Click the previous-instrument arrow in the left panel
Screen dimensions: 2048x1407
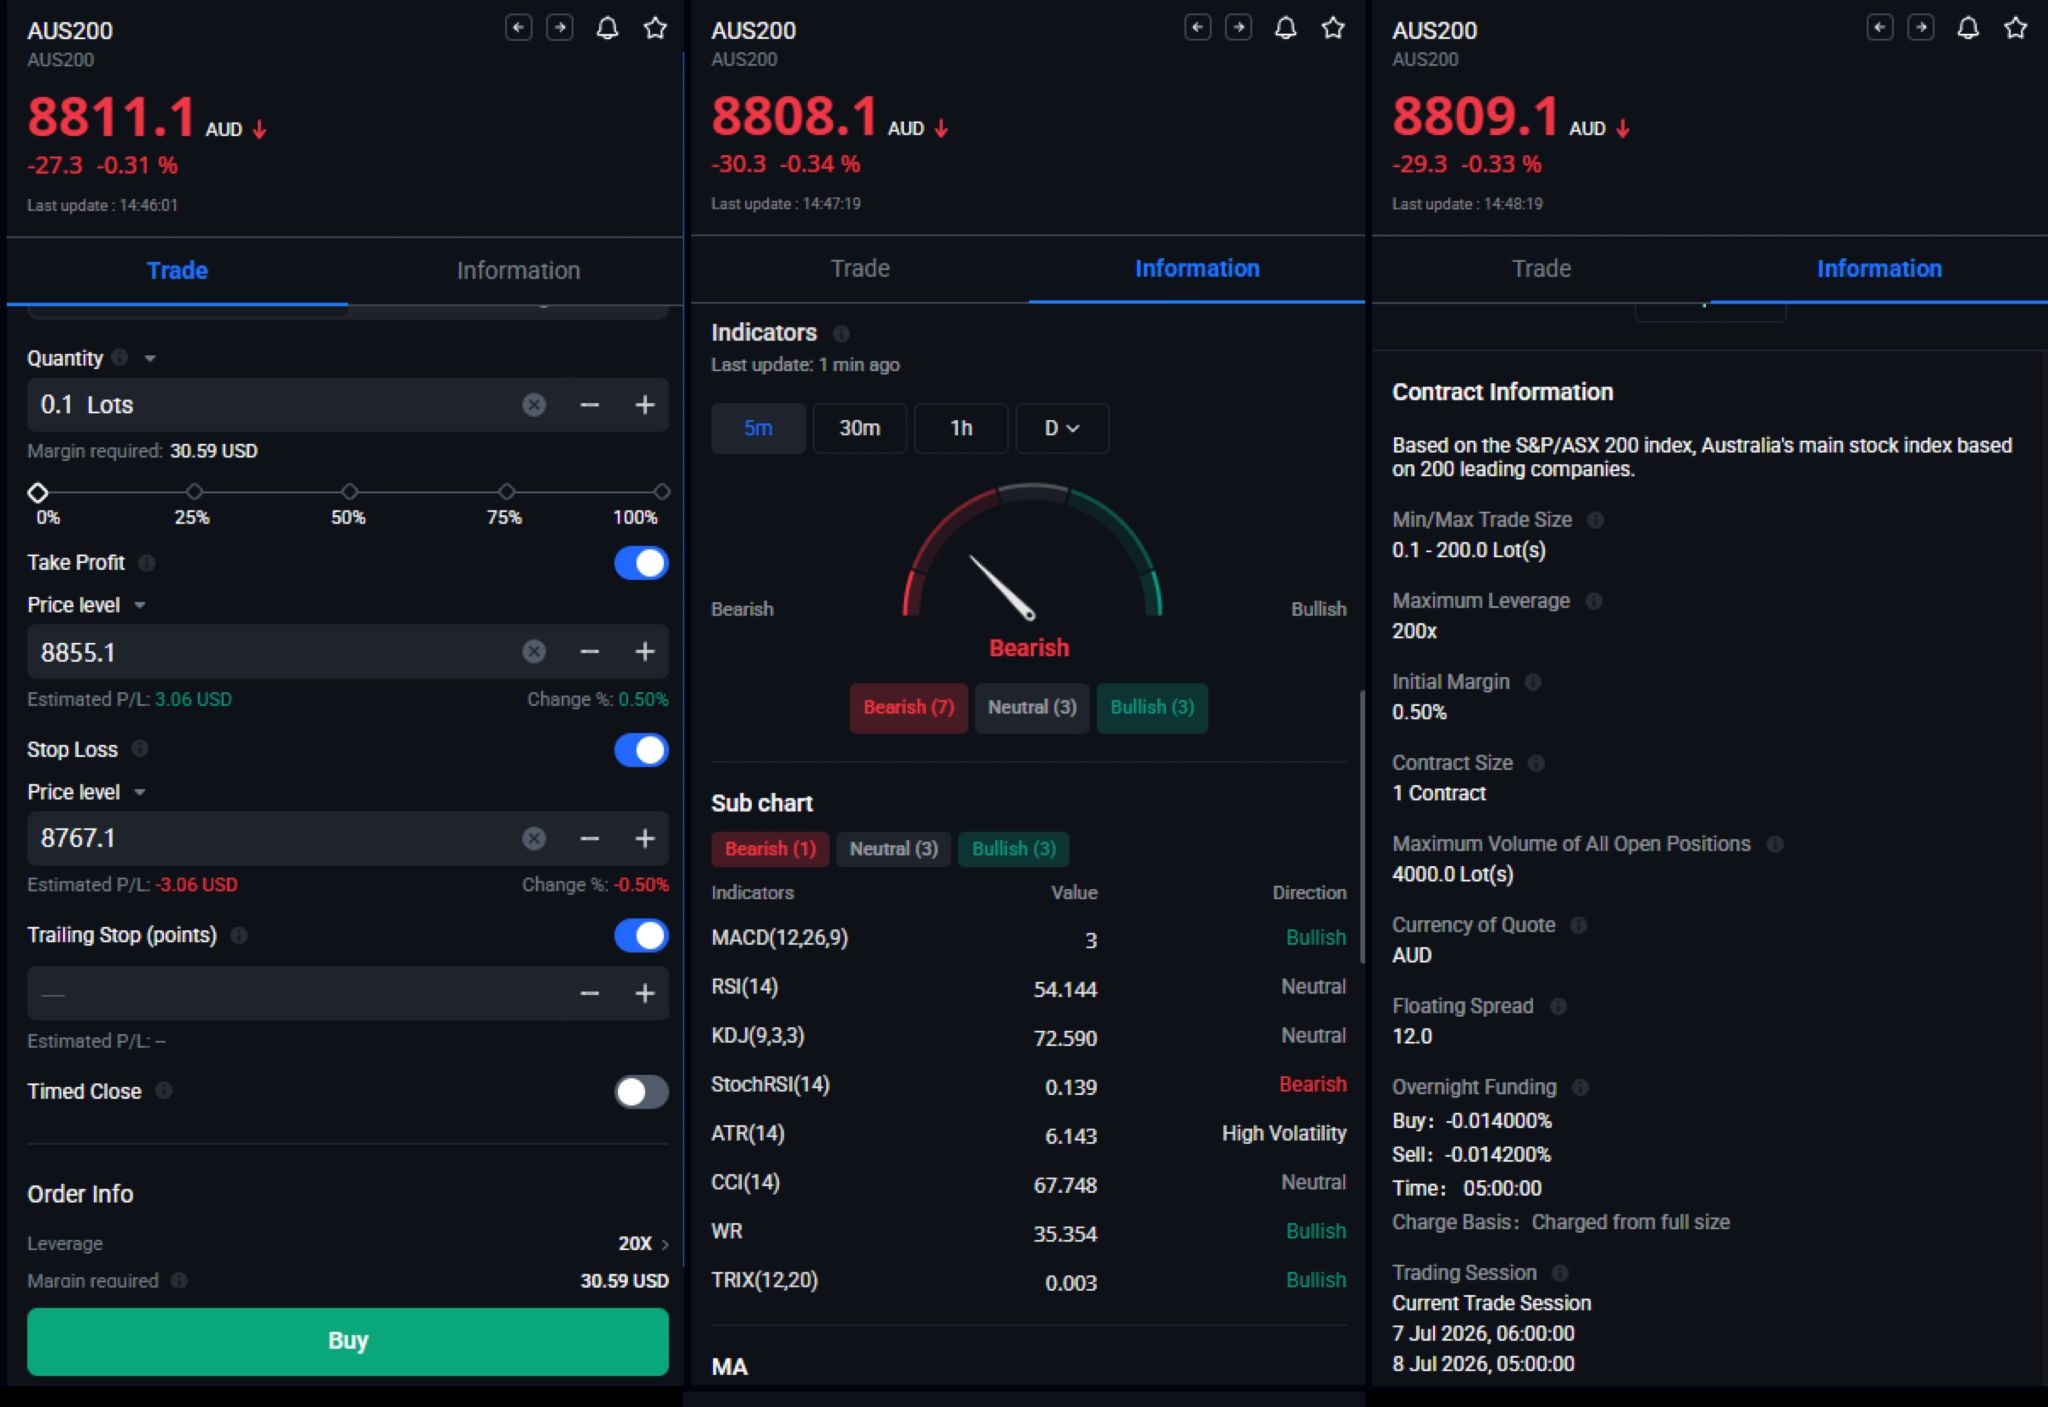pos(518,28)
